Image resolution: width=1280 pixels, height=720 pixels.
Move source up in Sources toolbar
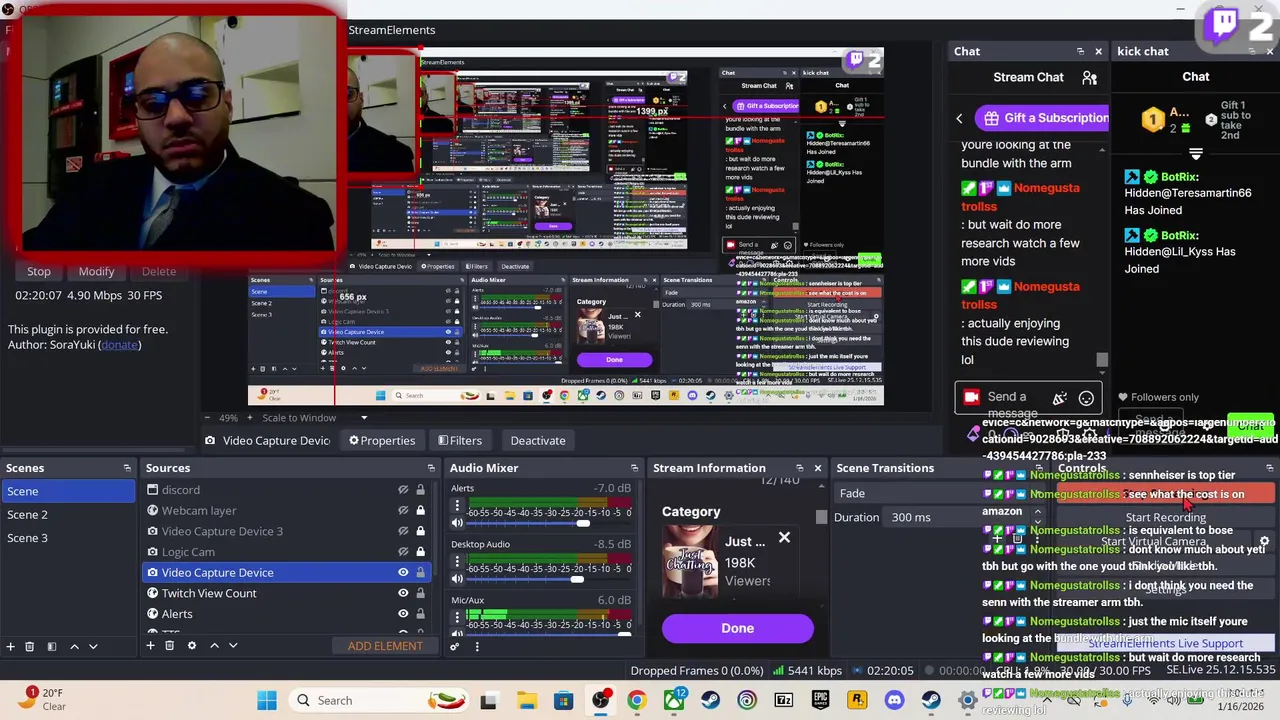point(214,646)
